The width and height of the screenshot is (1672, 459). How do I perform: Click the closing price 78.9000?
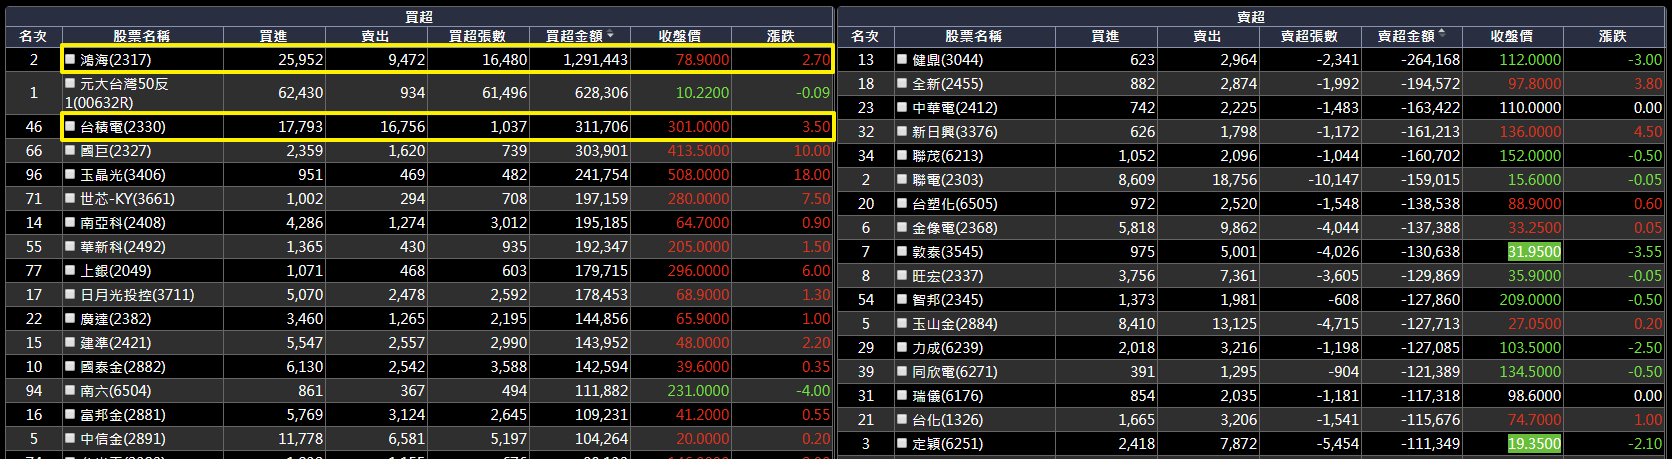pyautogui.click(x=703, y=60)
